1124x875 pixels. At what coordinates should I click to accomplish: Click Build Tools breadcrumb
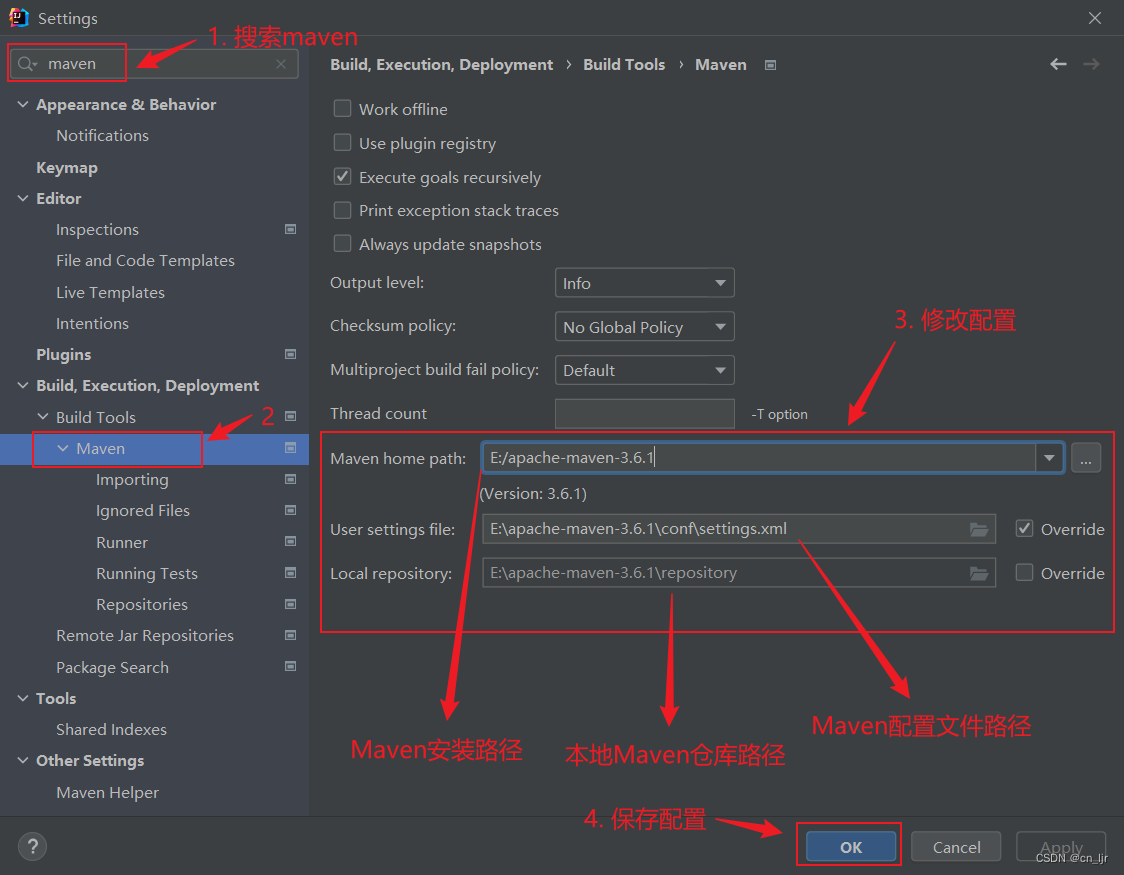(x=624, y=64)
